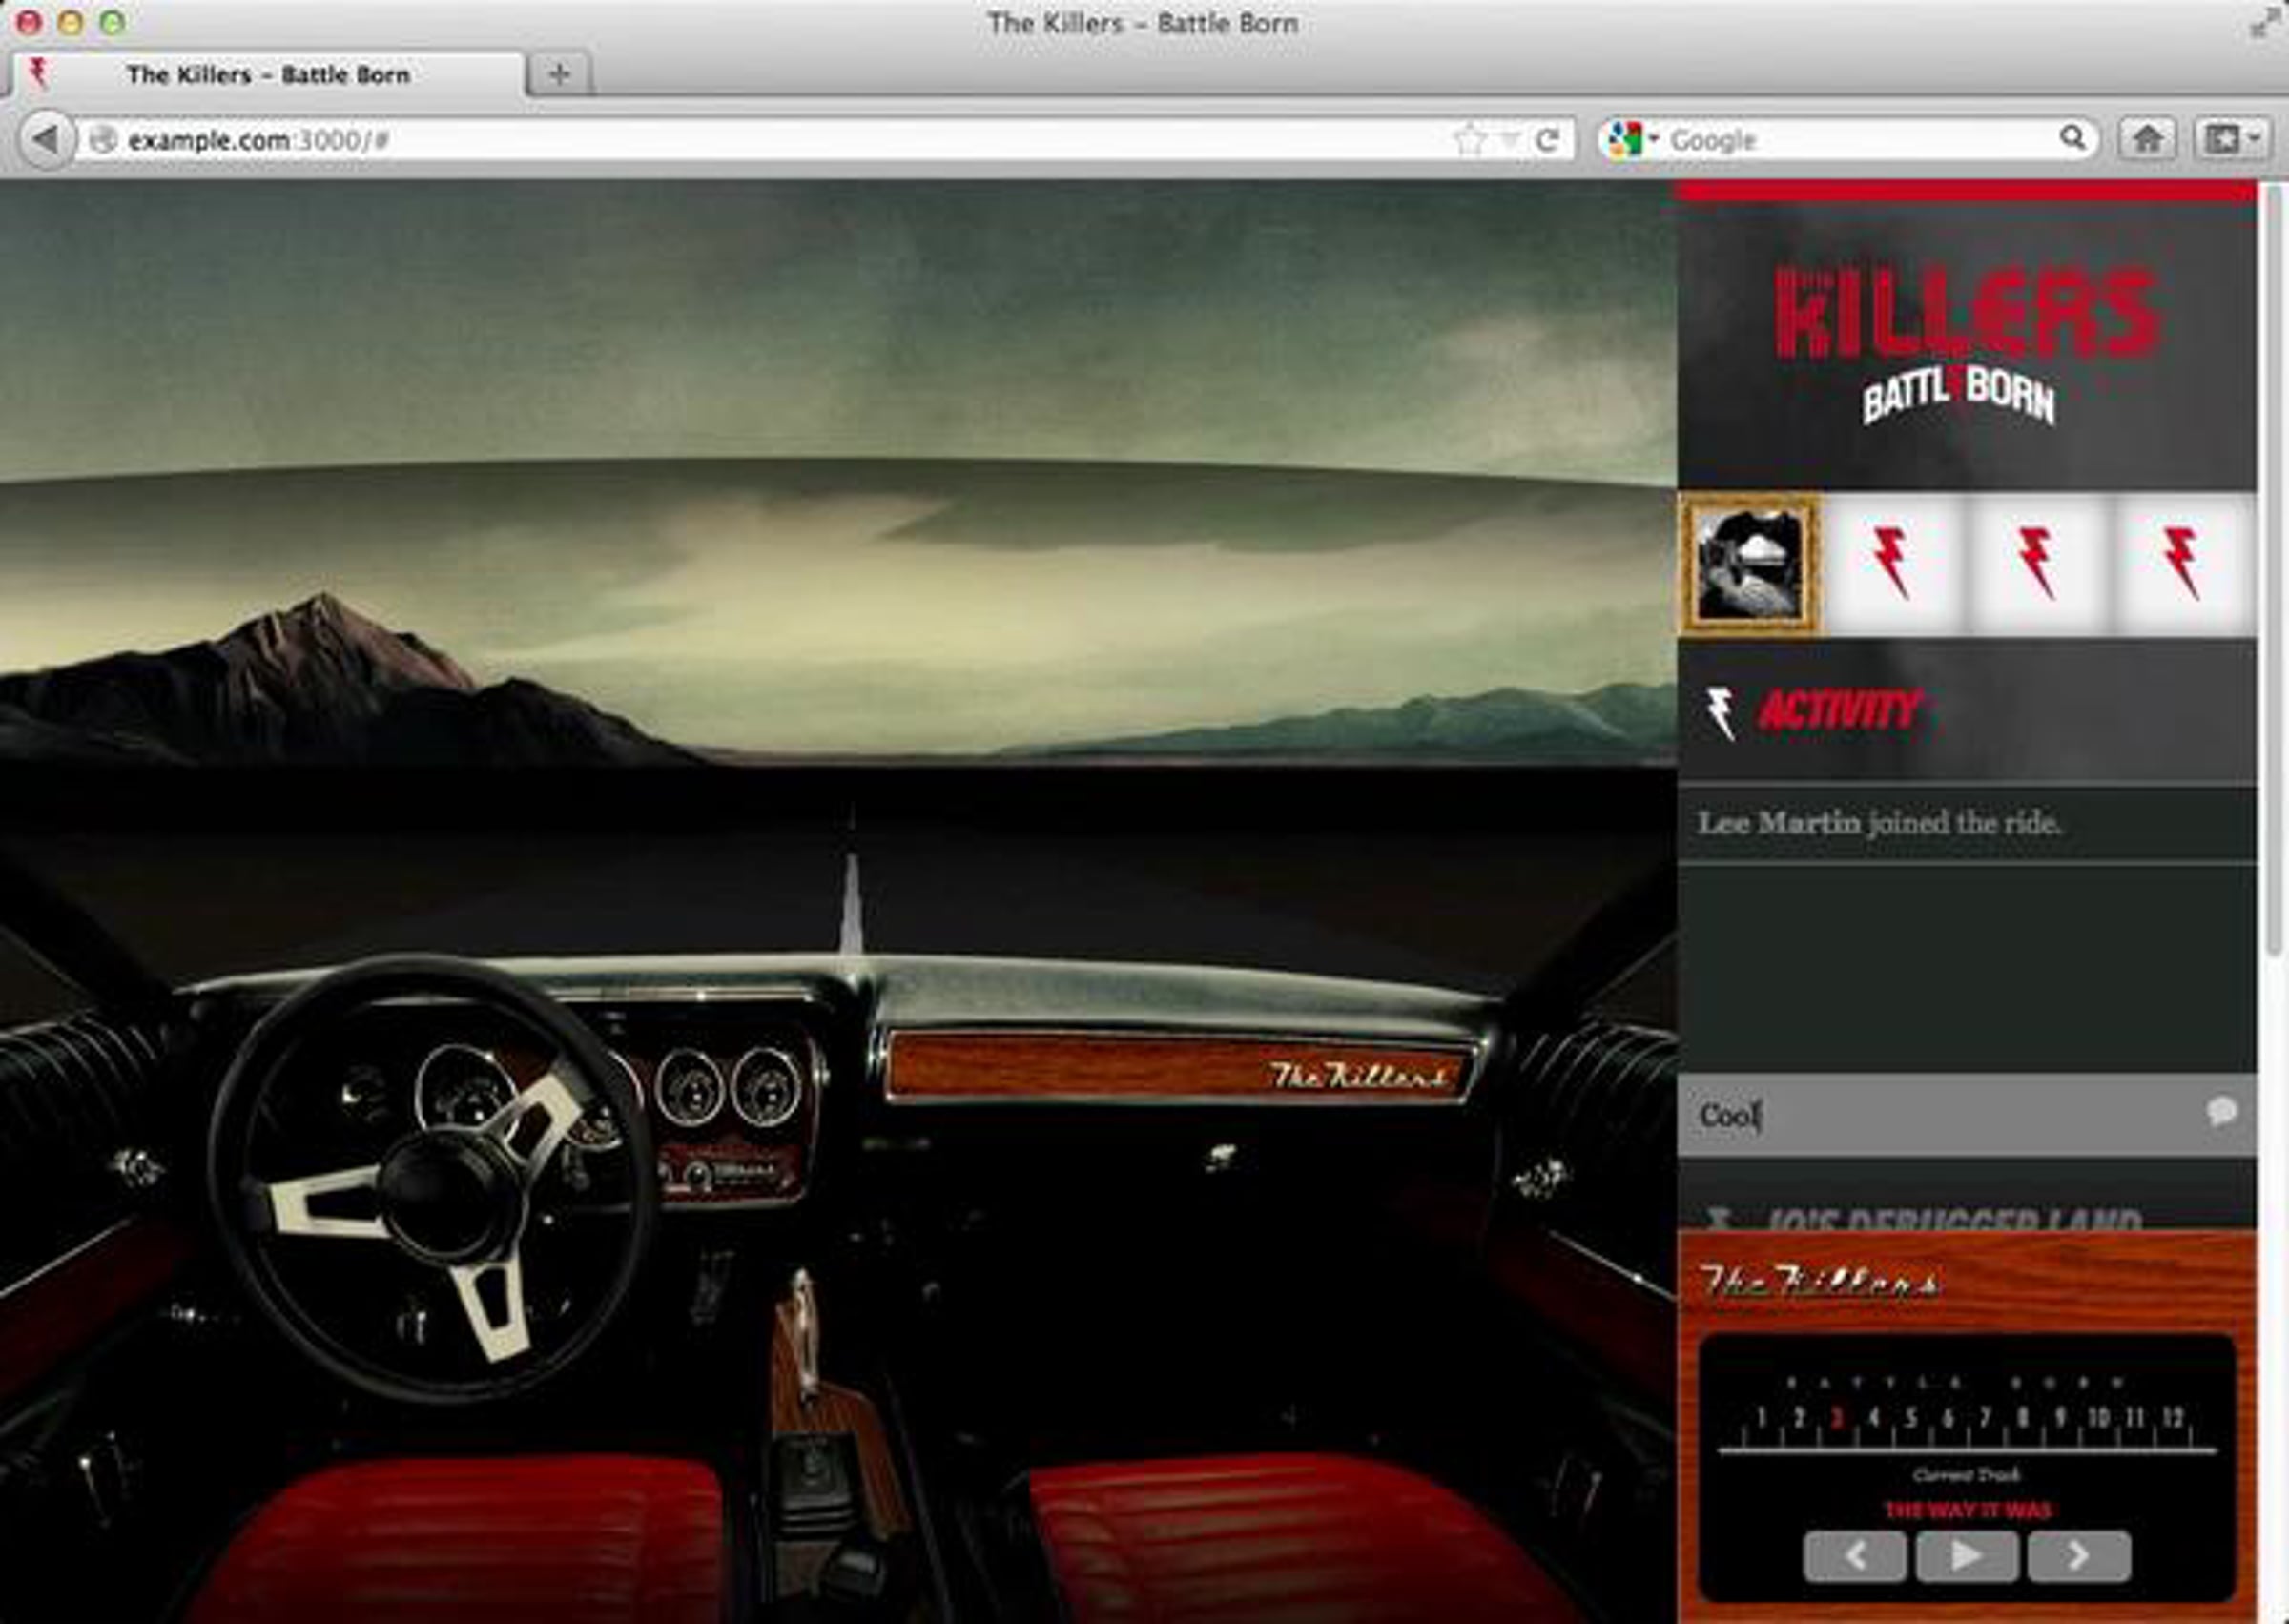
Task: Select track 8 on the radio dial
Action: 2023,1418
